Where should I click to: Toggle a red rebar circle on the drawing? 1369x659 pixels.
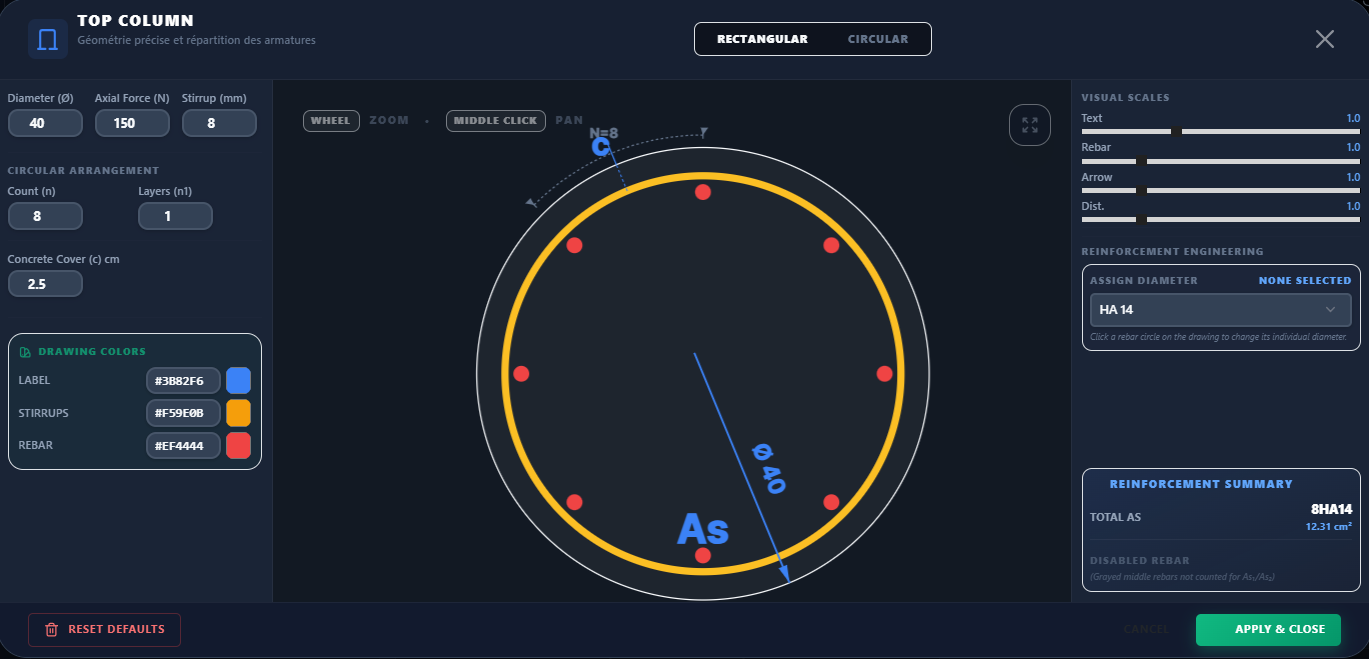[703, 192]
